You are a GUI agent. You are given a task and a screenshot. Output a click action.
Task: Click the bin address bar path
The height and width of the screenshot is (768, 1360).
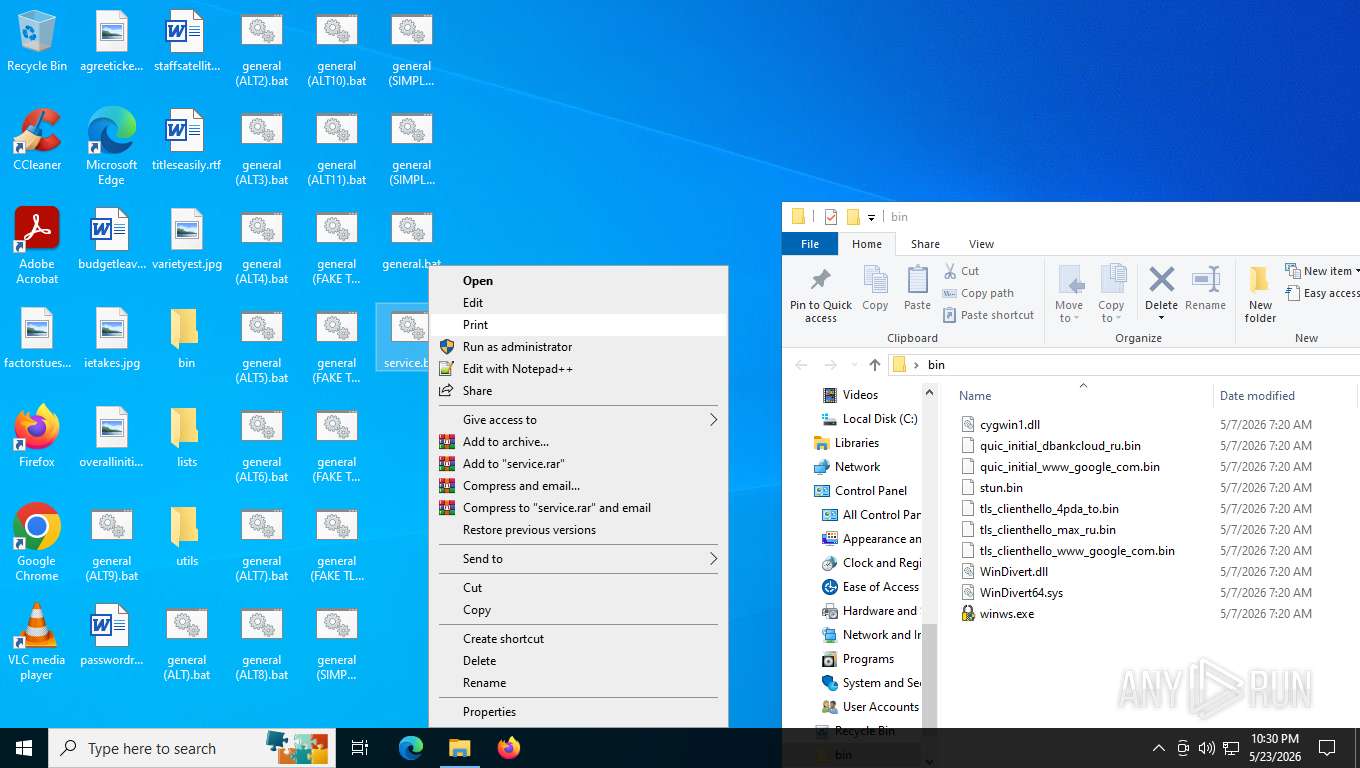[936, 365]
